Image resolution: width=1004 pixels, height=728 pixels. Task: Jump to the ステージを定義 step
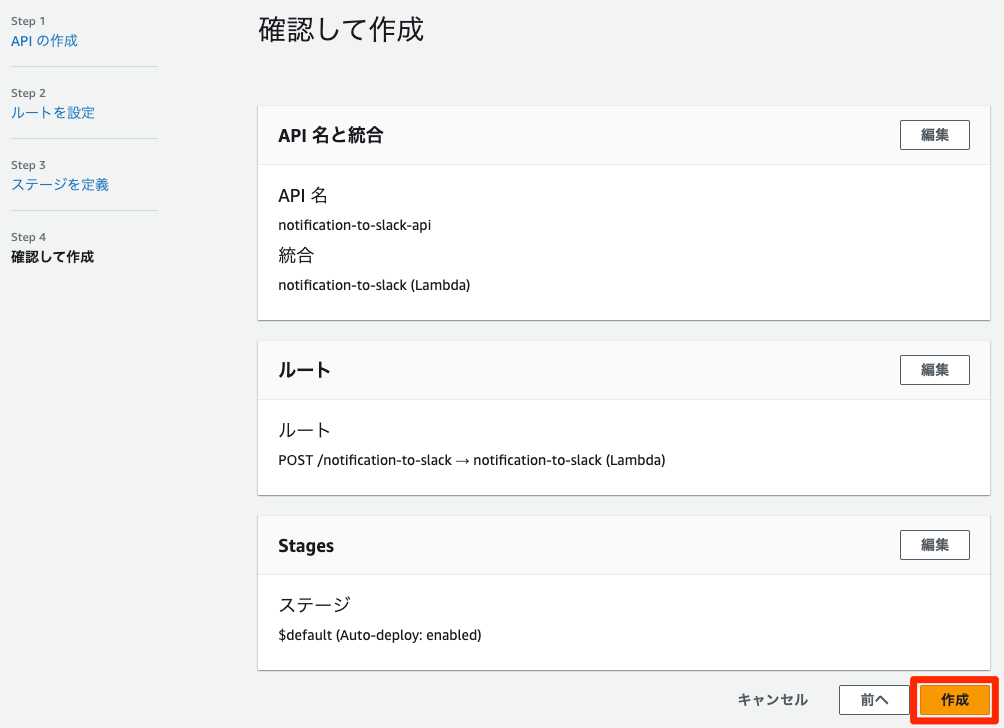[60, 185]
